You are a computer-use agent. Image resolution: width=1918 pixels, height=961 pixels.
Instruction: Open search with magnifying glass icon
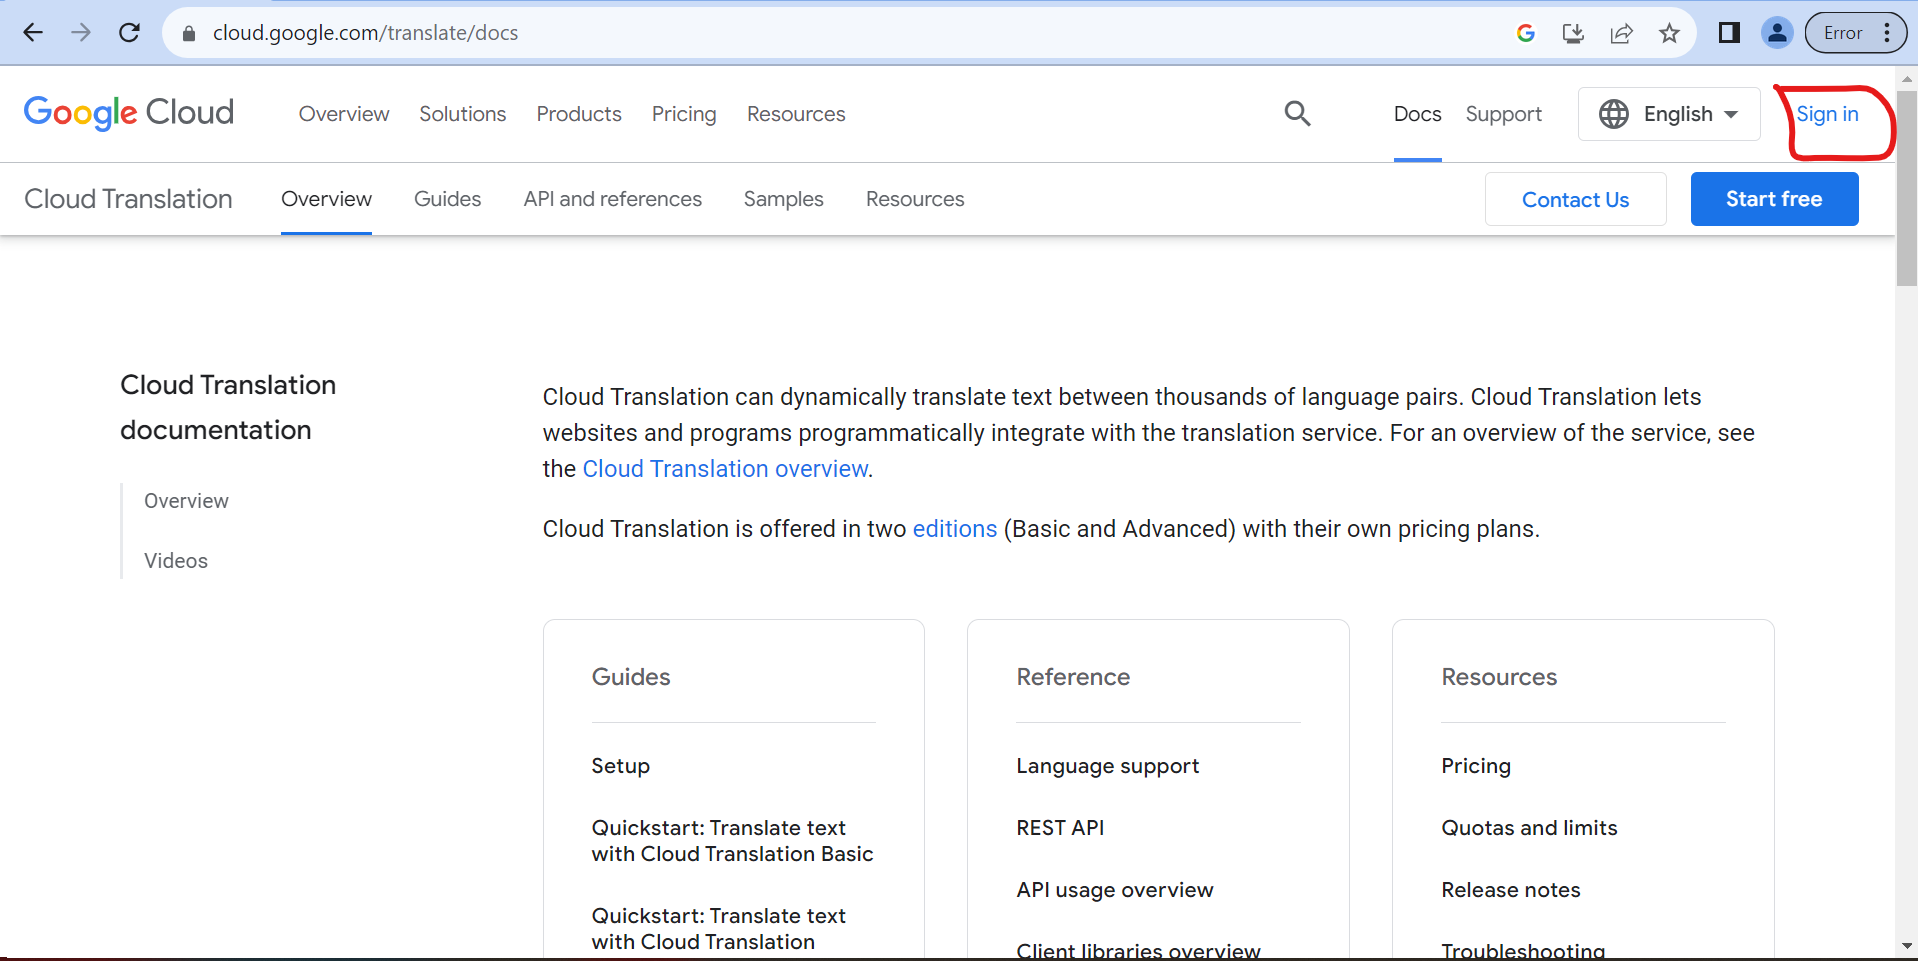pyautogui.click(x=1297, y=114)
